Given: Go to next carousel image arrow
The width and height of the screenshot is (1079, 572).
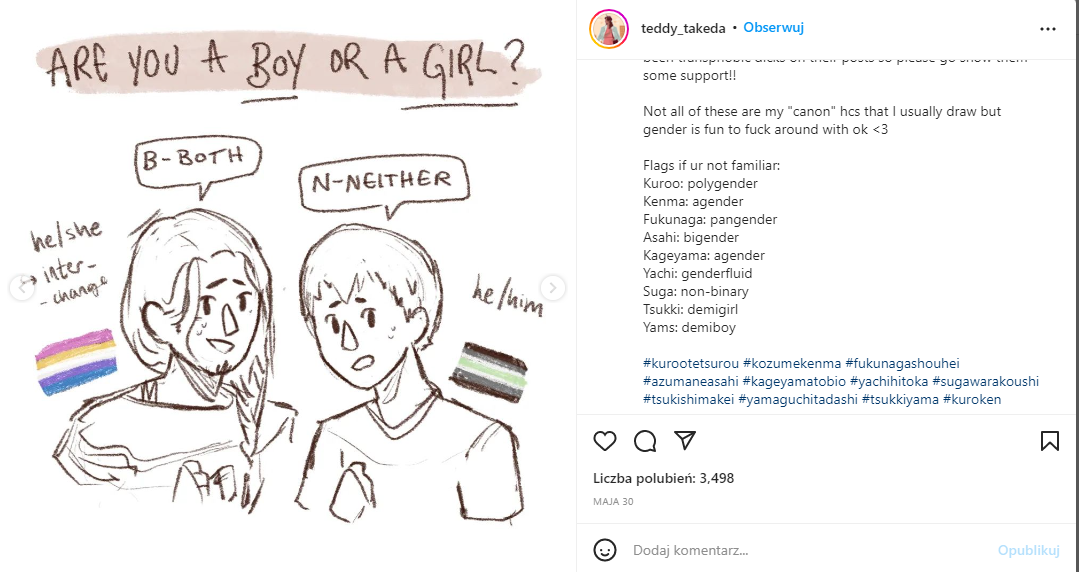Looking at the screenshot, I should [x=553, y=288].
